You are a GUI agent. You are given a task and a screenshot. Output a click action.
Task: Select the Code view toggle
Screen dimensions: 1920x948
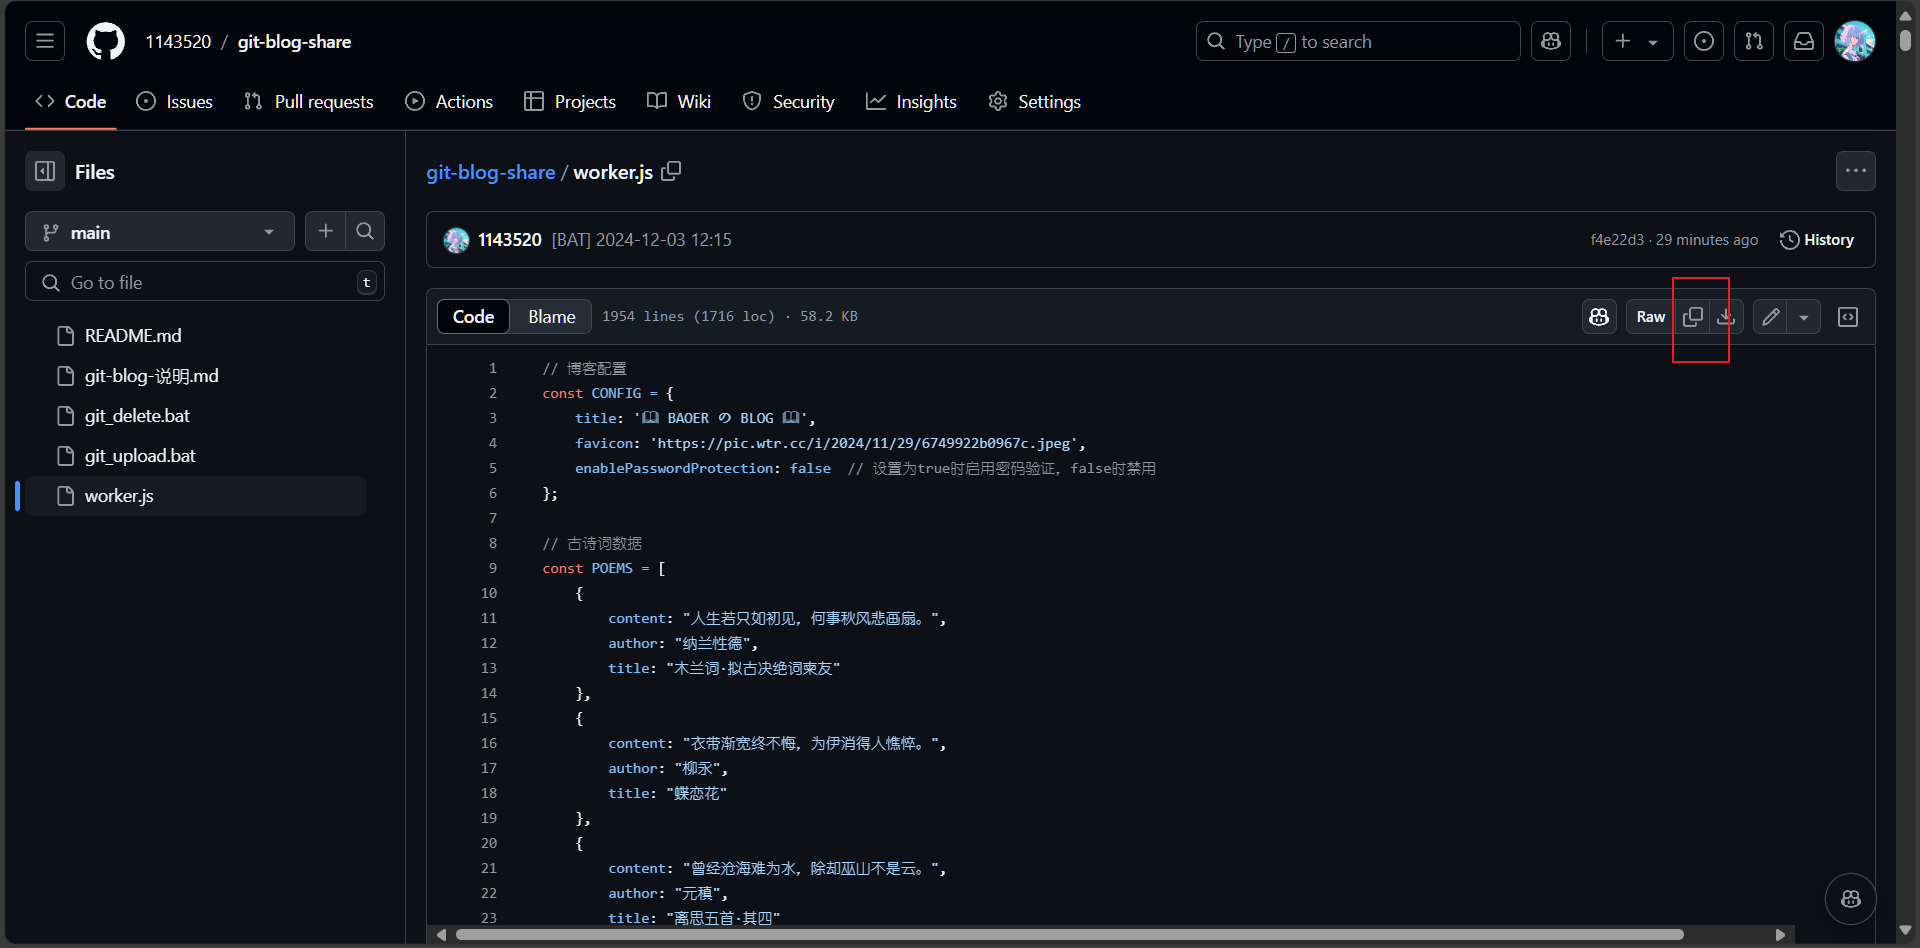point(473,317)
